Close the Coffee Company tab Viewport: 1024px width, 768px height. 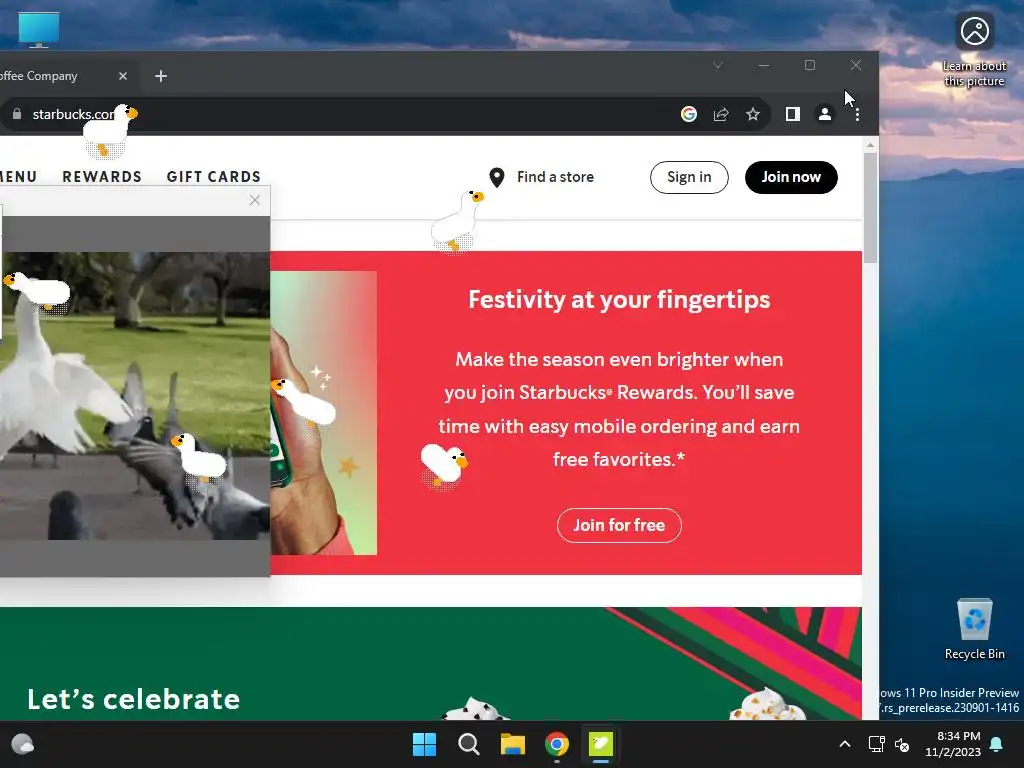click(x=123, y=76)
